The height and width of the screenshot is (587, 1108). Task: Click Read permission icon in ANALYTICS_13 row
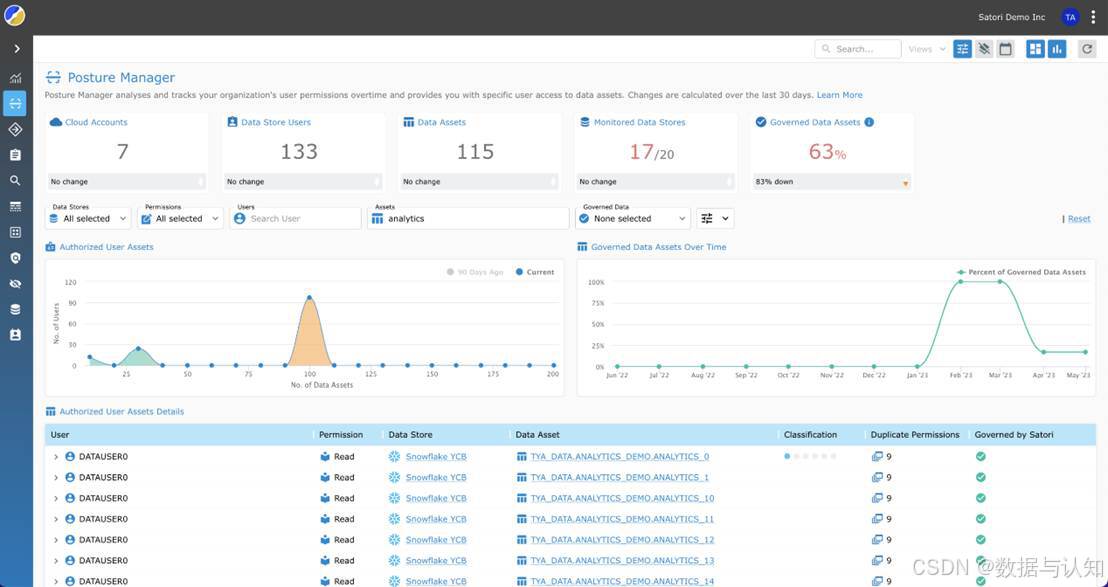[325, 560]
